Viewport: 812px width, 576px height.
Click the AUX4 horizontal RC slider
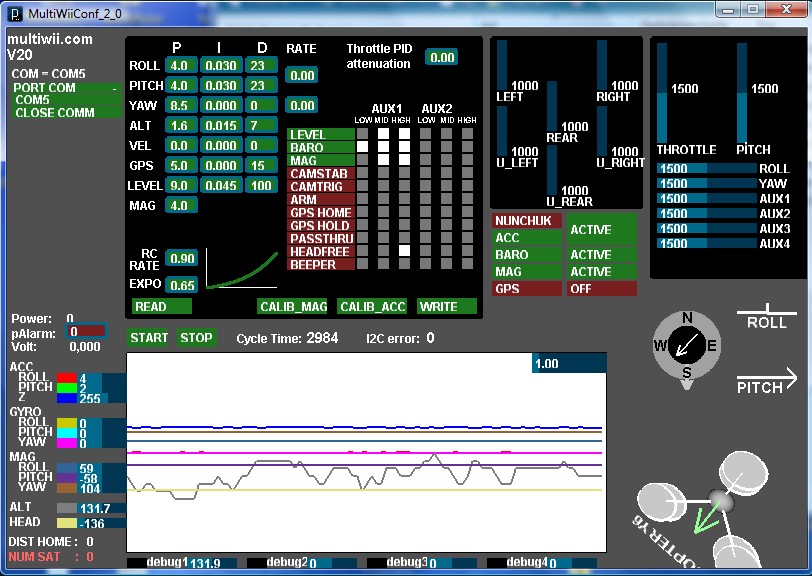click(x=707, y=243)
